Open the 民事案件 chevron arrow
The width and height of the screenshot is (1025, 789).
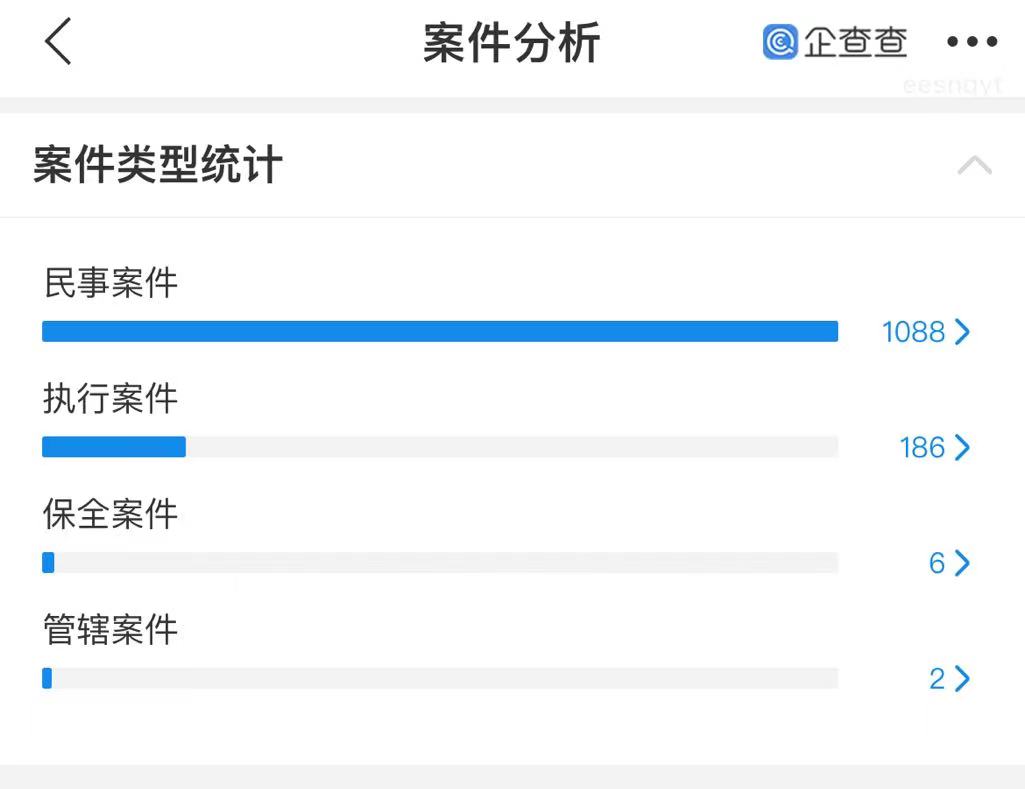pos(962,332)
